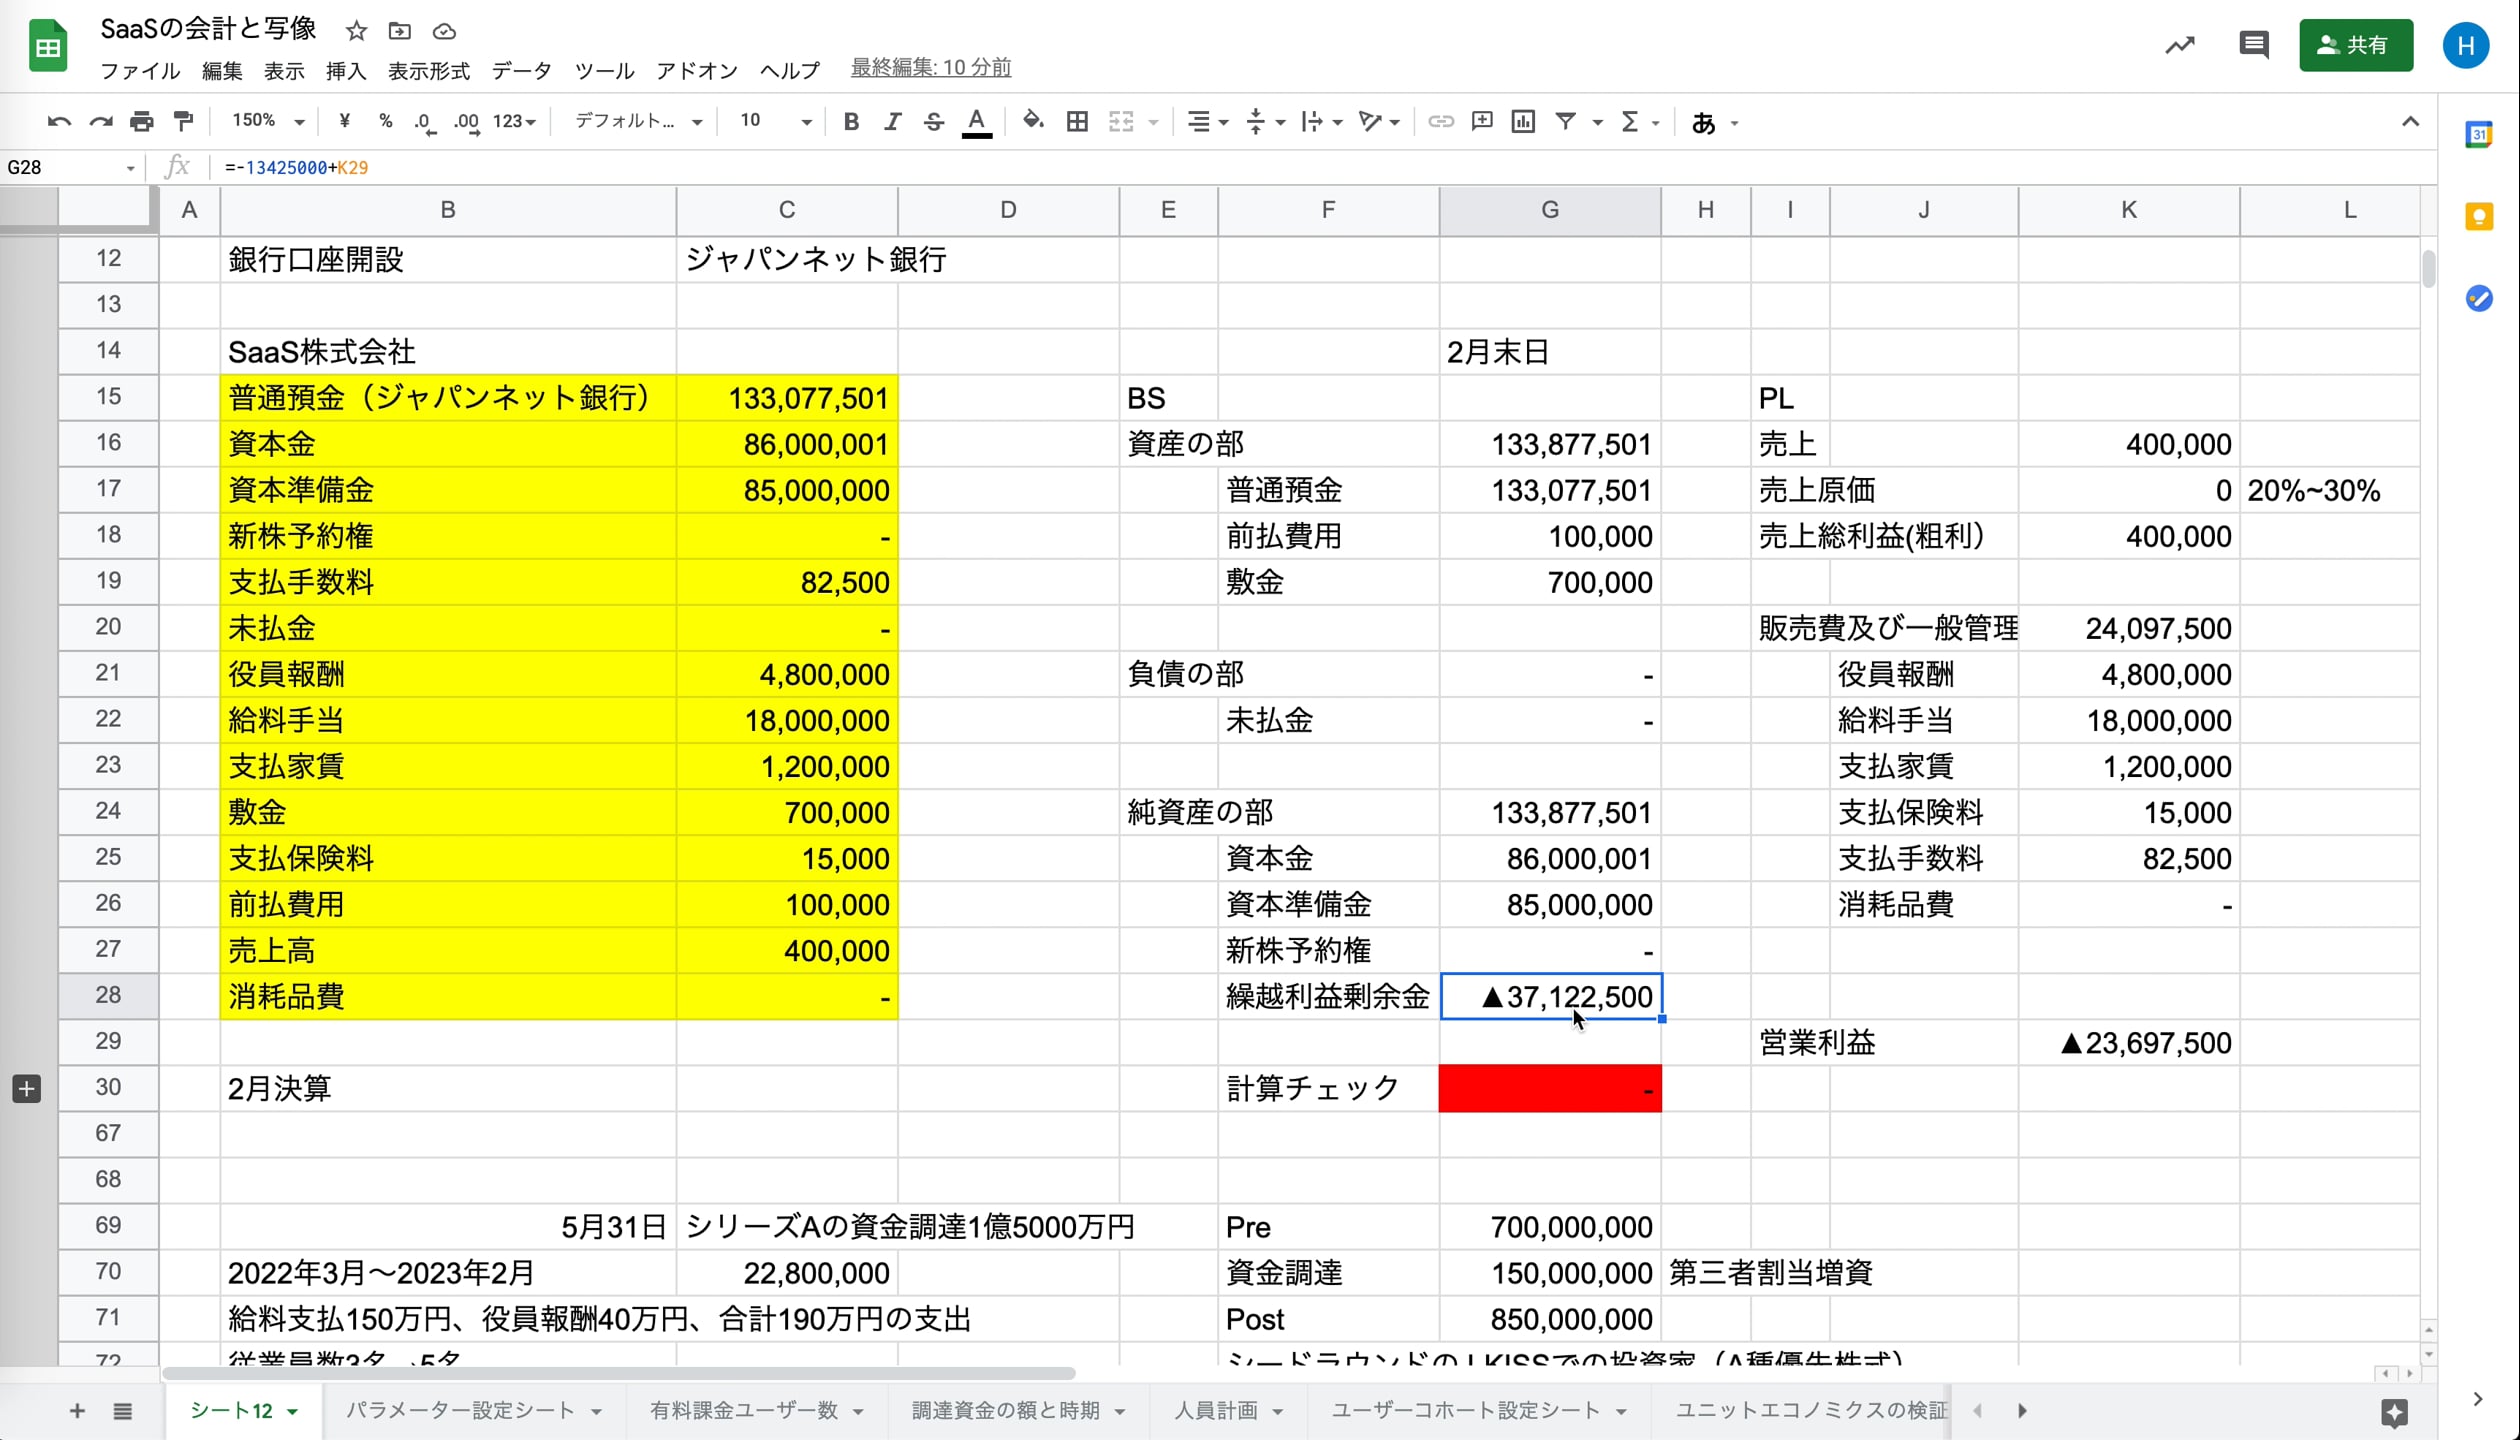
Task: Click the insert link icon
Action: [x=1440, y=122]
